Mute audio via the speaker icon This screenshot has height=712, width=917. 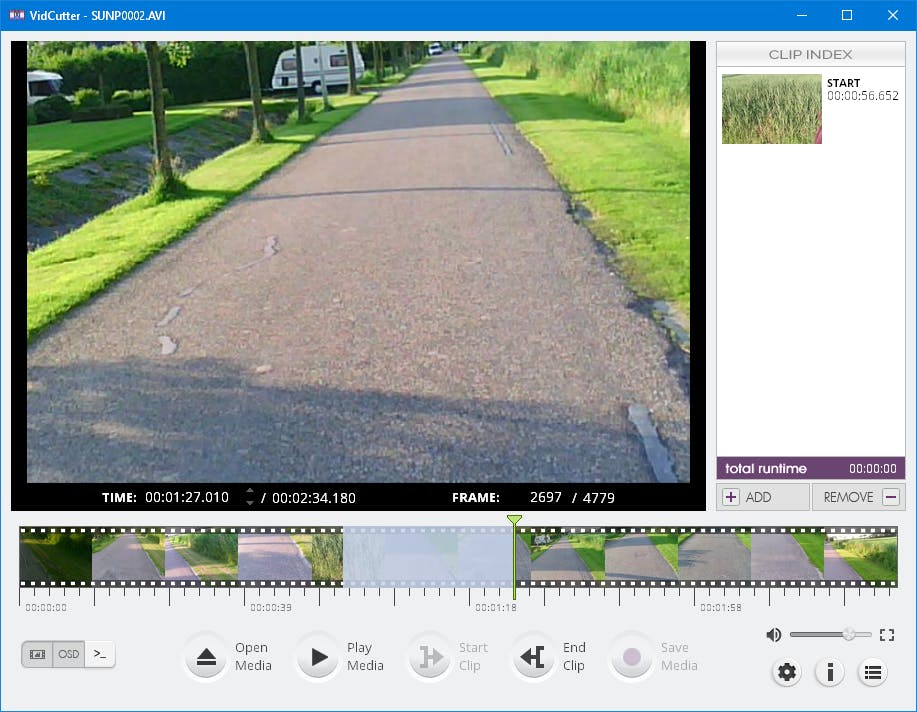point(773,633)
